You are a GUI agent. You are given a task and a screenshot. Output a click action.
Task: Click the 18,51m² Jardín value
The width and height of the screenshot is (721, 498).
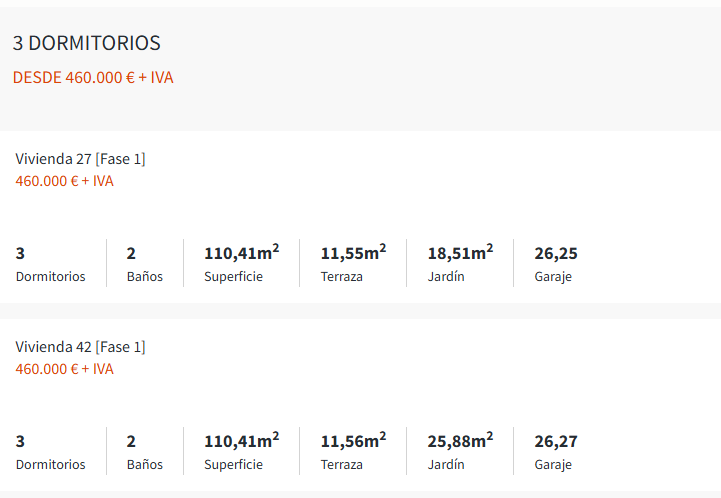coord(460,252)
